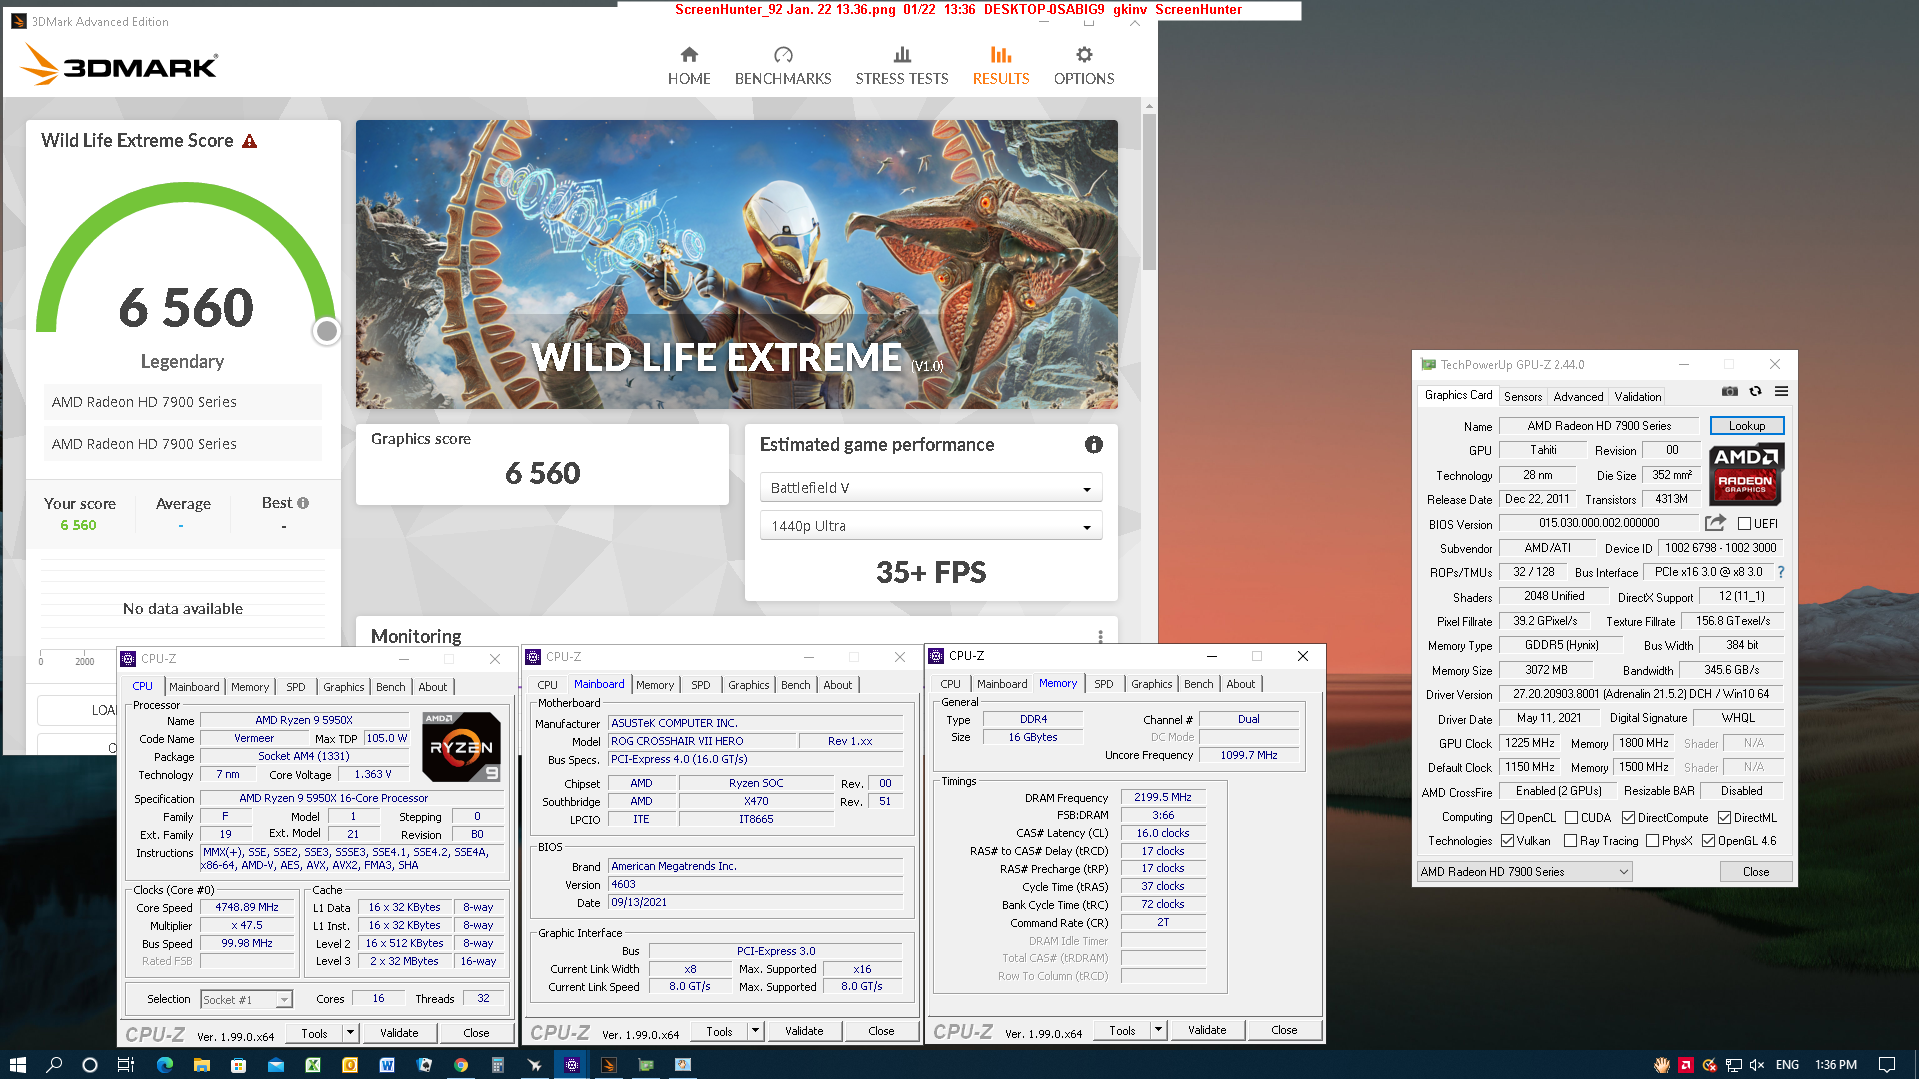Click the 3DMark logo

coord(119,65)
